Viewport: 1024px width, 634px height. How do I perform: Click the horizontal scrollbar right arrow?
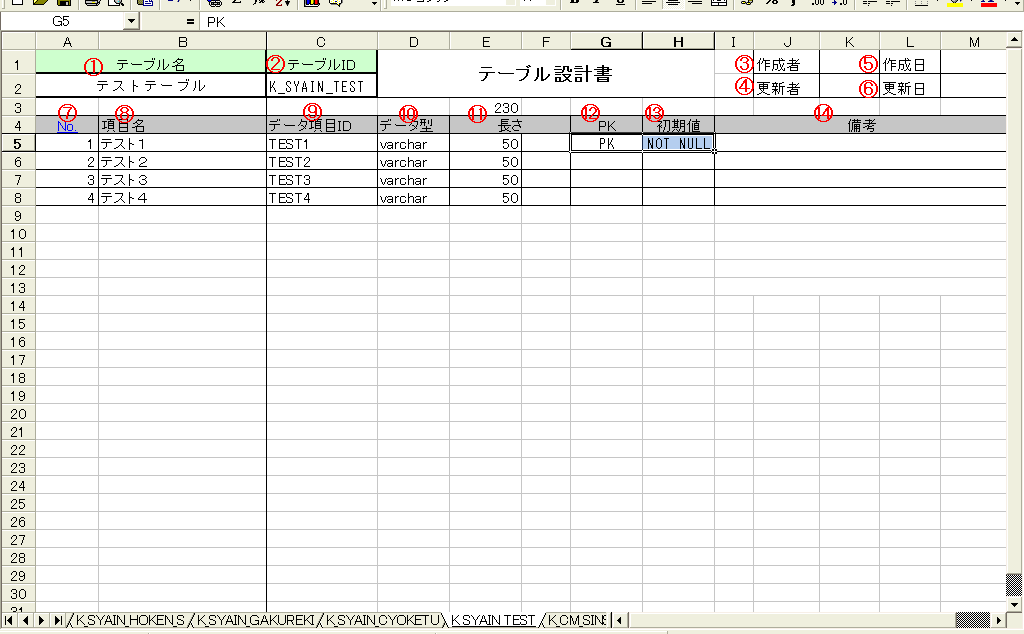(997, 621)
